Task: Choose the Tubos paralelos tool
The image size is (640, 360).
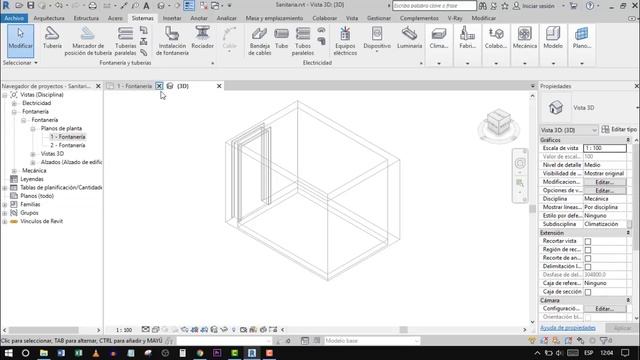Action: (303, 41)
